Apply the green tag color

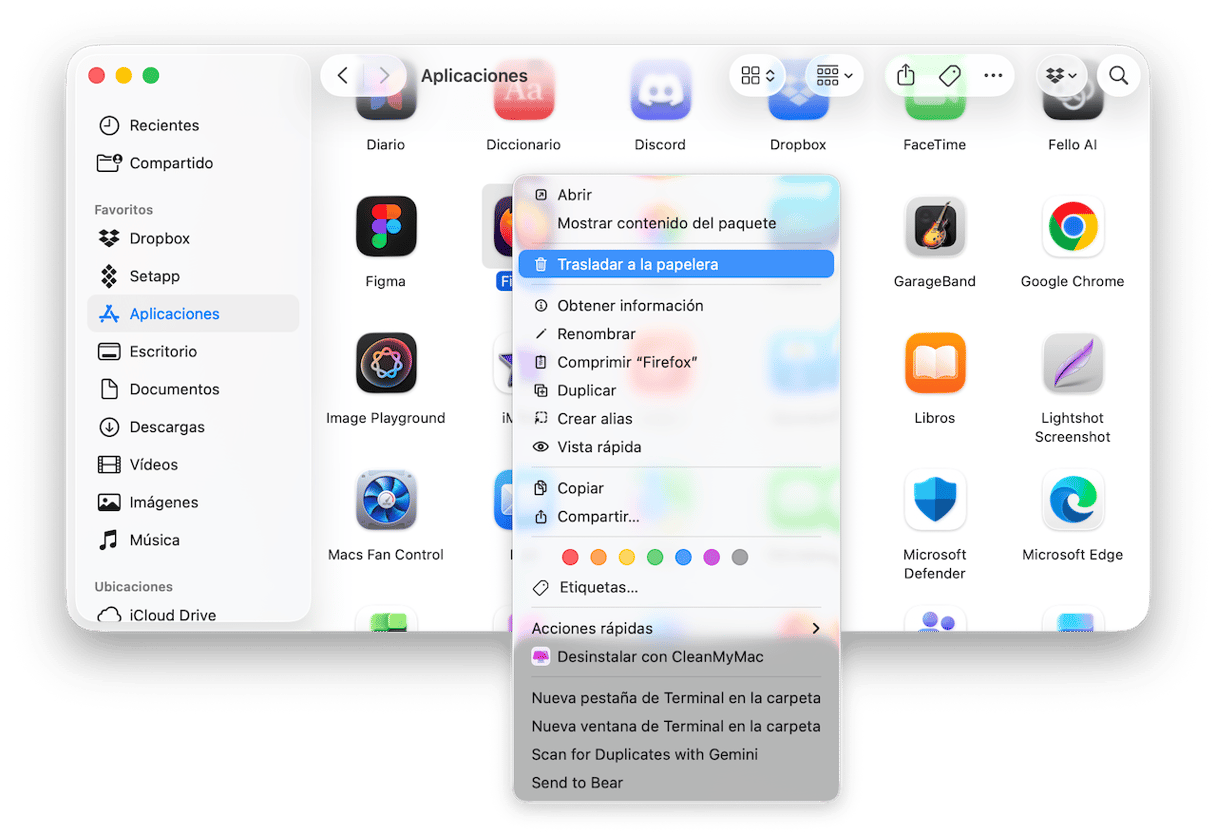point(655,557)
